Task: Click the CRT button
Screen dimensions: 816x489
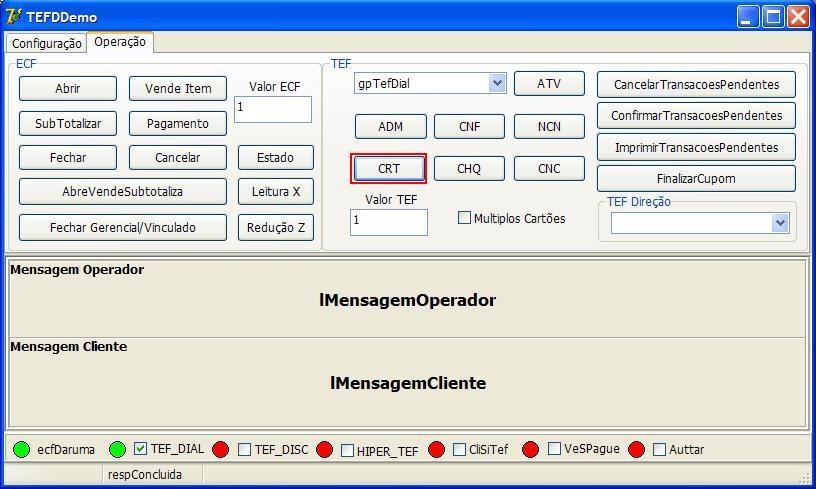Action: click(x=389, y=169)
